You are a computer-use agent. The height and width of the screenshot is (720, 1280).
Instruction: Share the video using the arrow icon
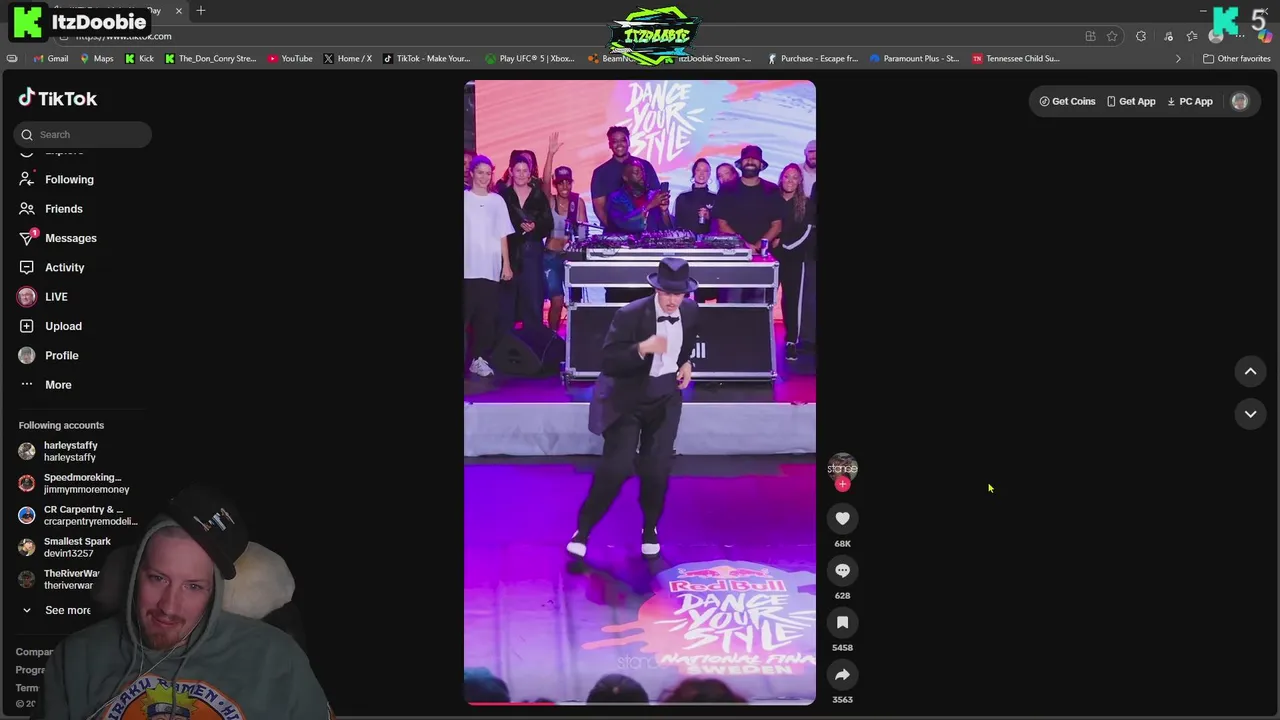tap(842, 674)
